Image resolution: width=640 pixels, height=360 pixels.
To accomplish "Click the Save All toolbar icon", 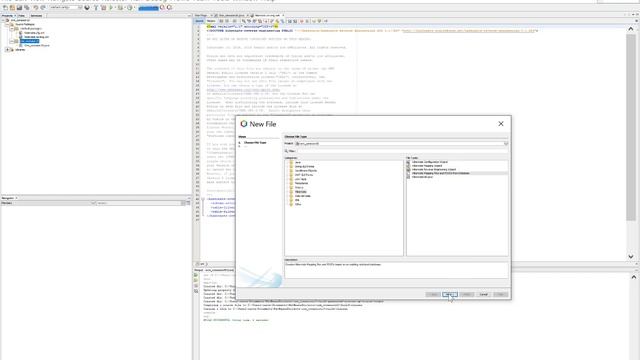I will click(27, 7).
